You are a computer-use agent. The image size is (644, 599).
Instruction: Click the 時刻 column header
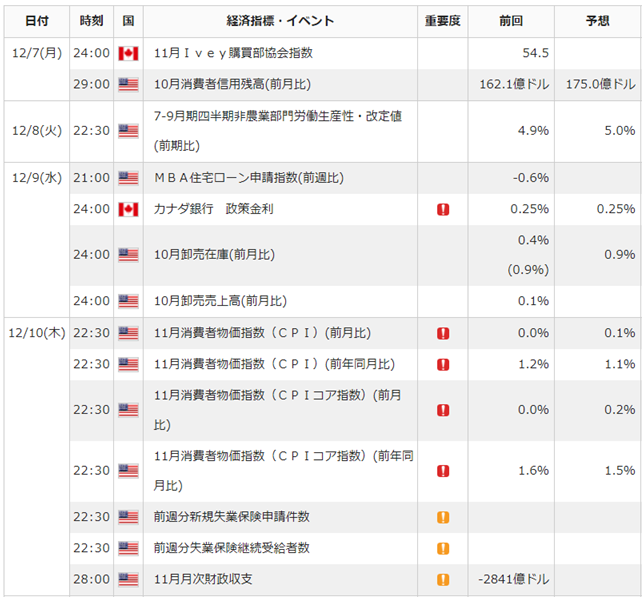[x=91, y=21]
